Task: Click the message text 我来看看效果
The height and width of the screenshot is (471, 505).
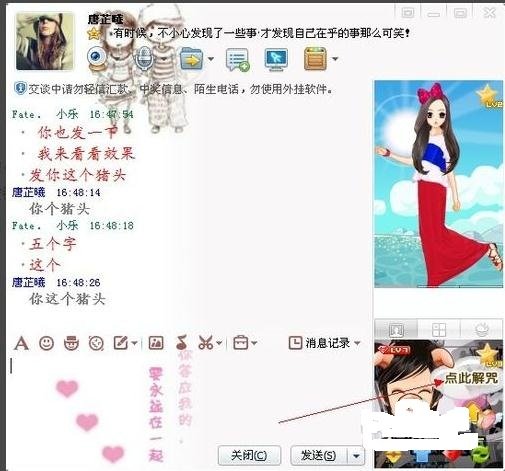Action: [86, 154]
